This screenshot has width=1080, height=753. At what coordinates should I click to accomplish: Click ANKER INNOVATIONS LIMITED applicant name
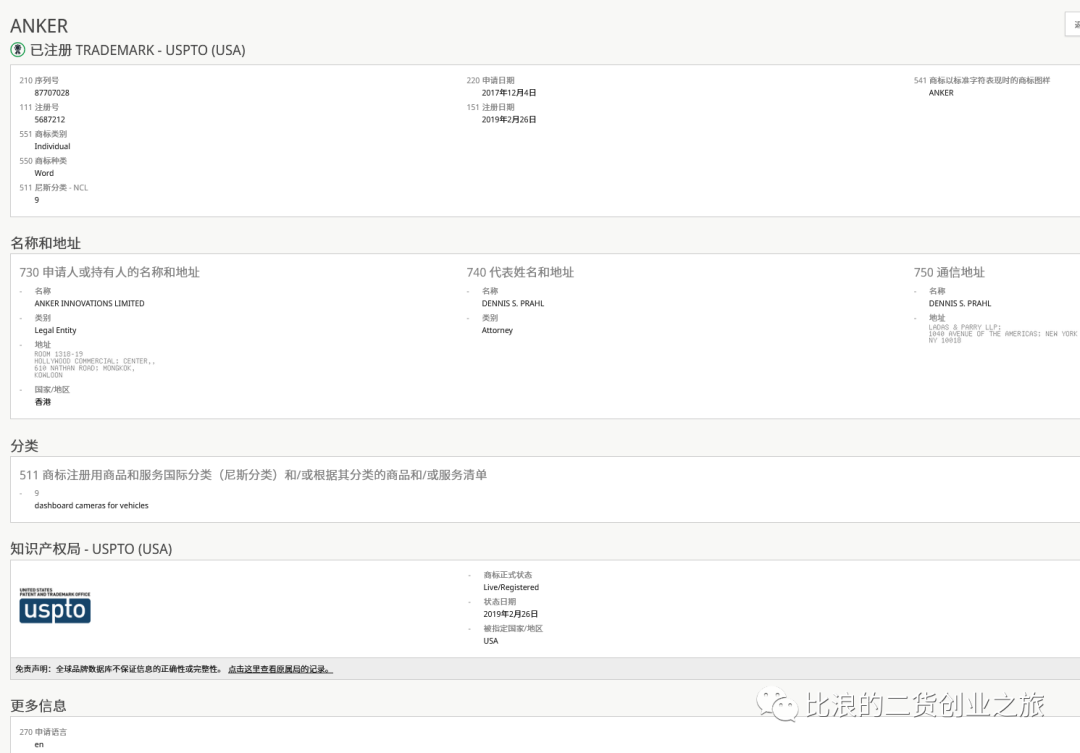[90, 304]
